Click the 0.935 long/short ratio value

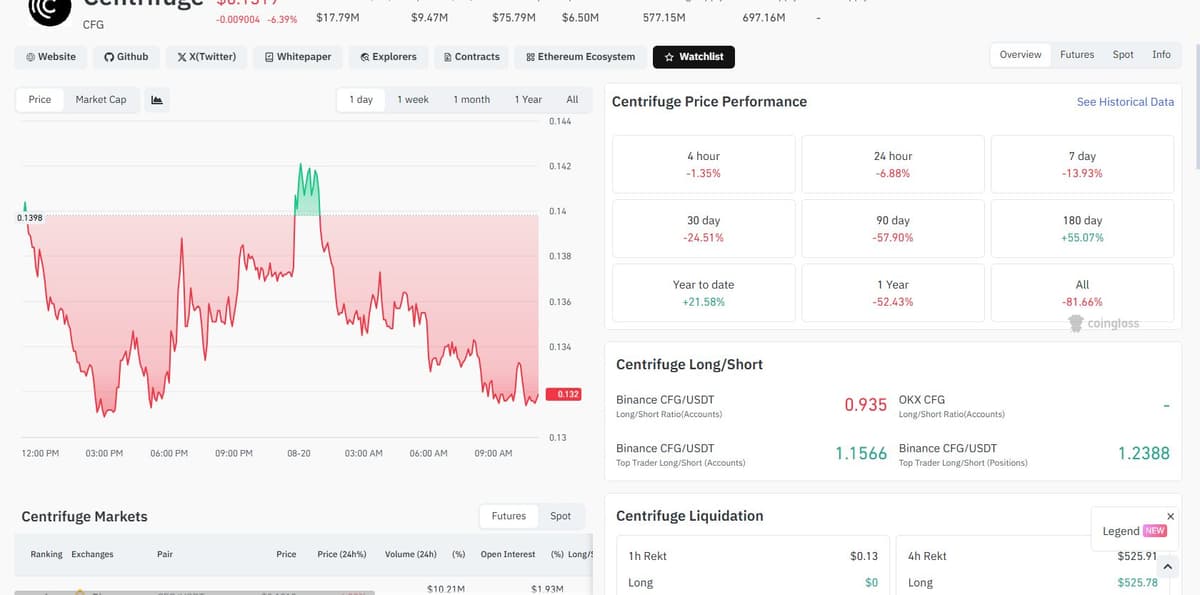tap(865, 405)
